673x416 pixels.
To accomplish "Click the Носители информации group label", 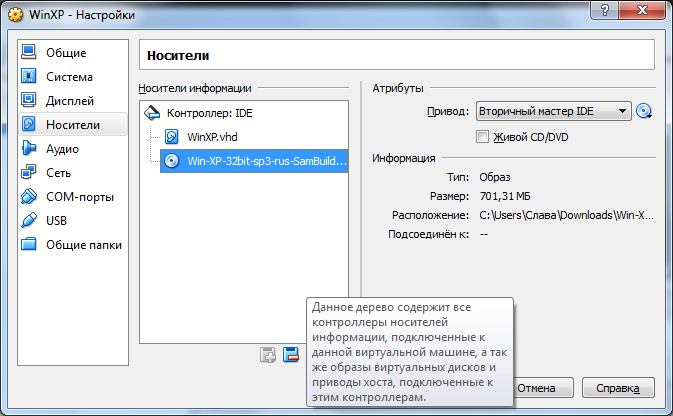I will coord(195,88).
